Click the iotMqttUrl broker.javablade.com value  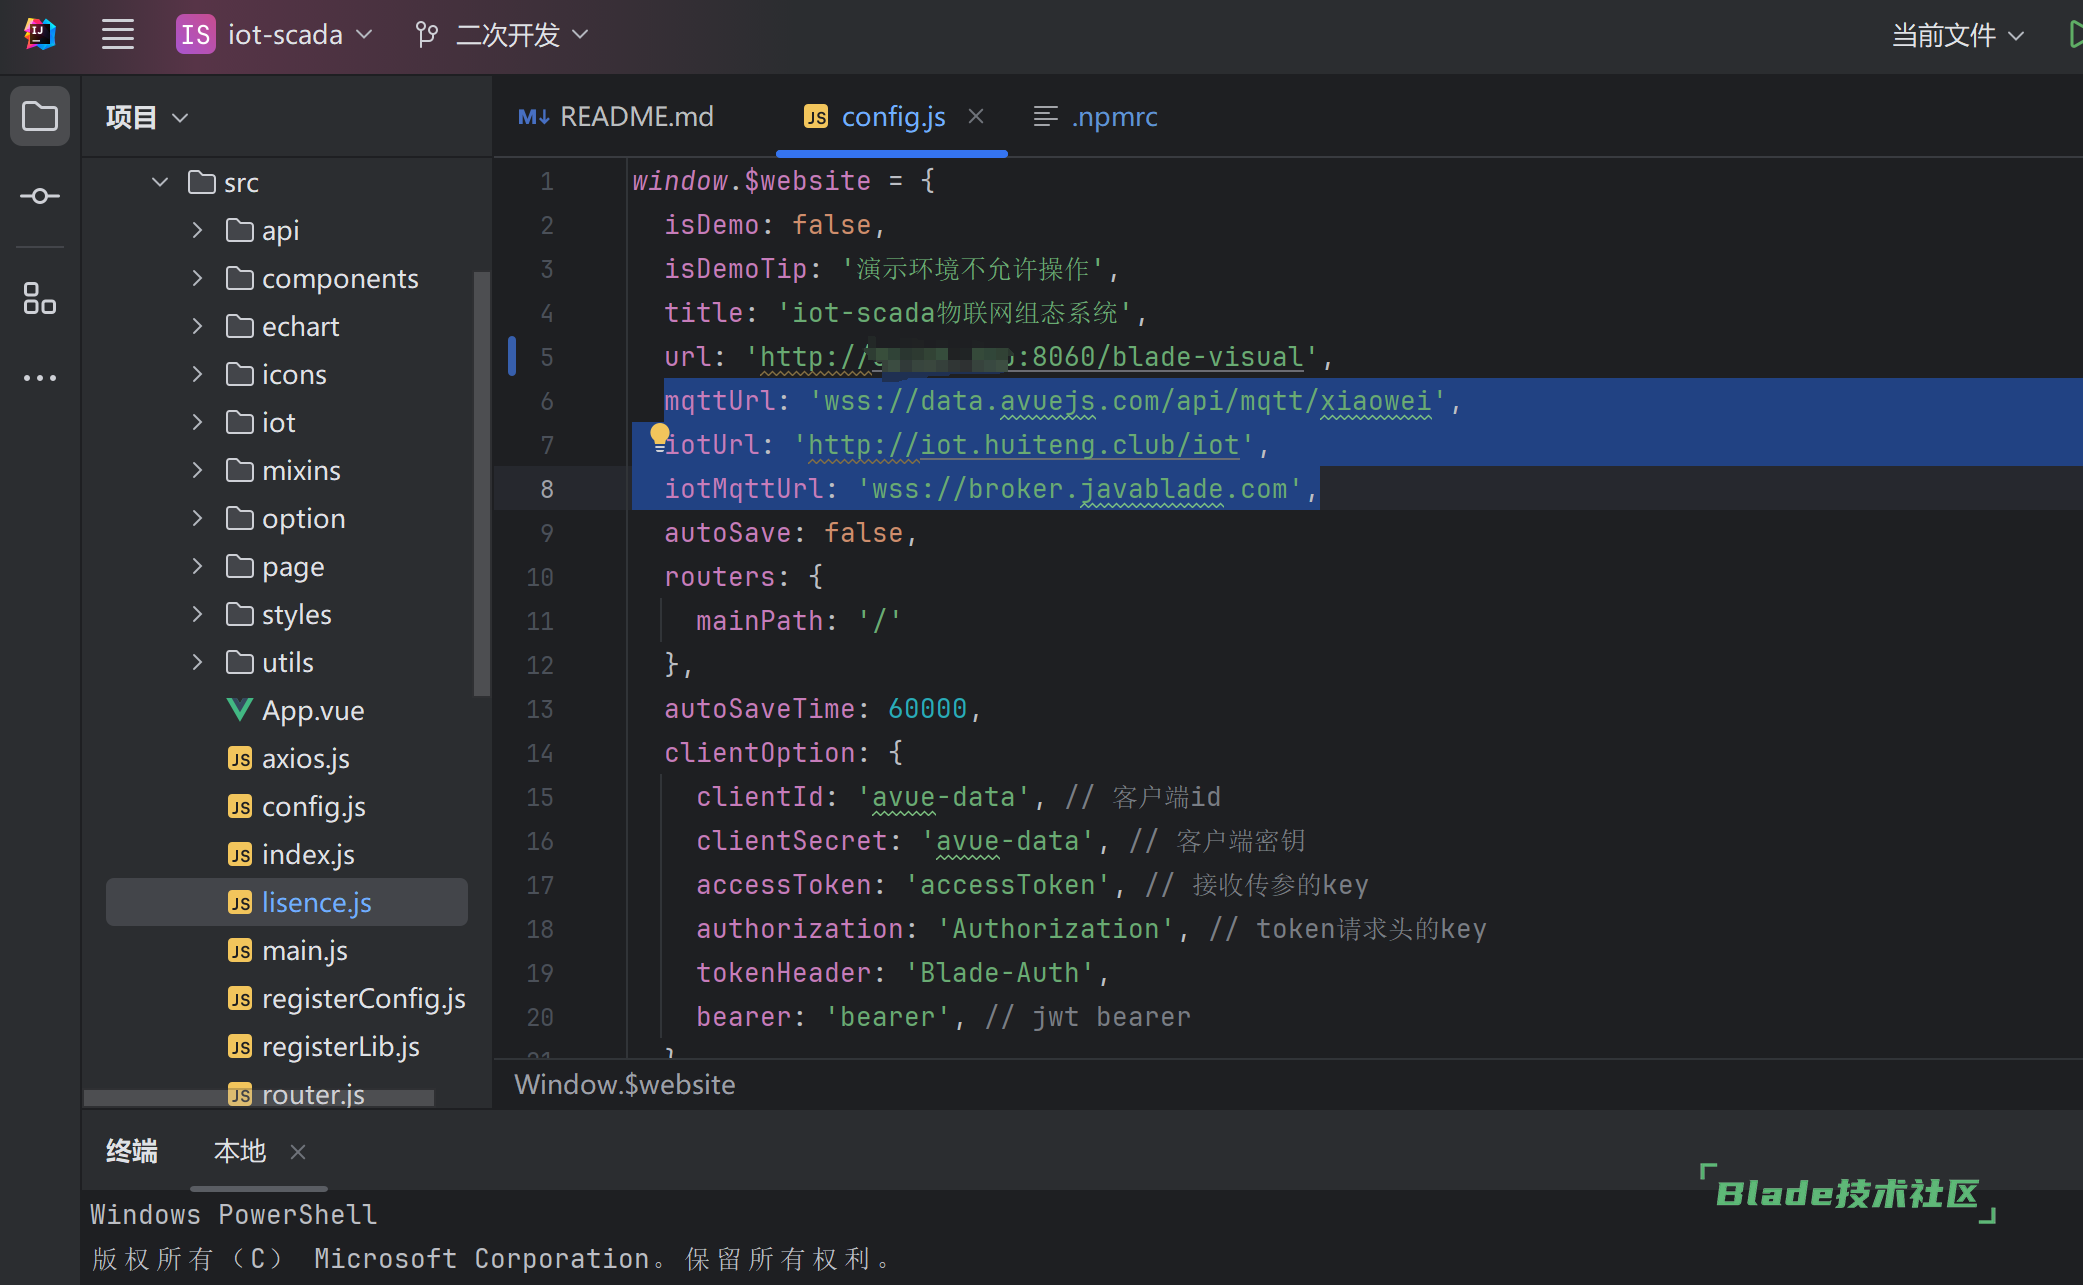pos(1079,489)
